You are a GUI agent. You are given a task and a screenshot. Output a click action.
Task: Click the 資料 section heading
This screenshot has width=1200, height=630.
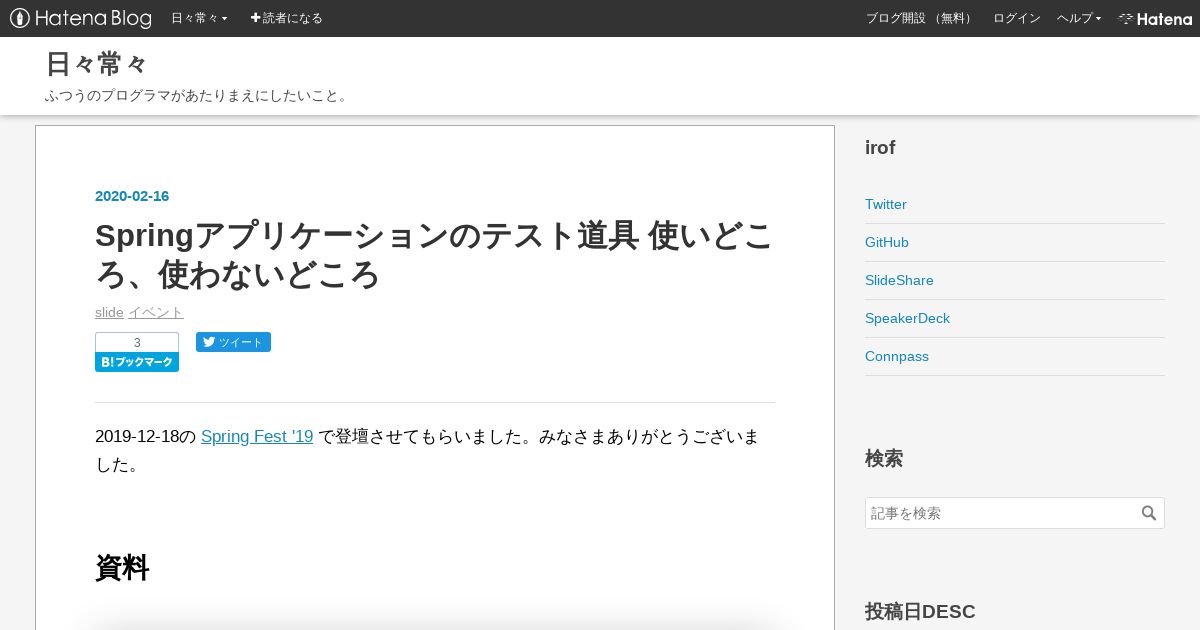(x=122, y=568)
